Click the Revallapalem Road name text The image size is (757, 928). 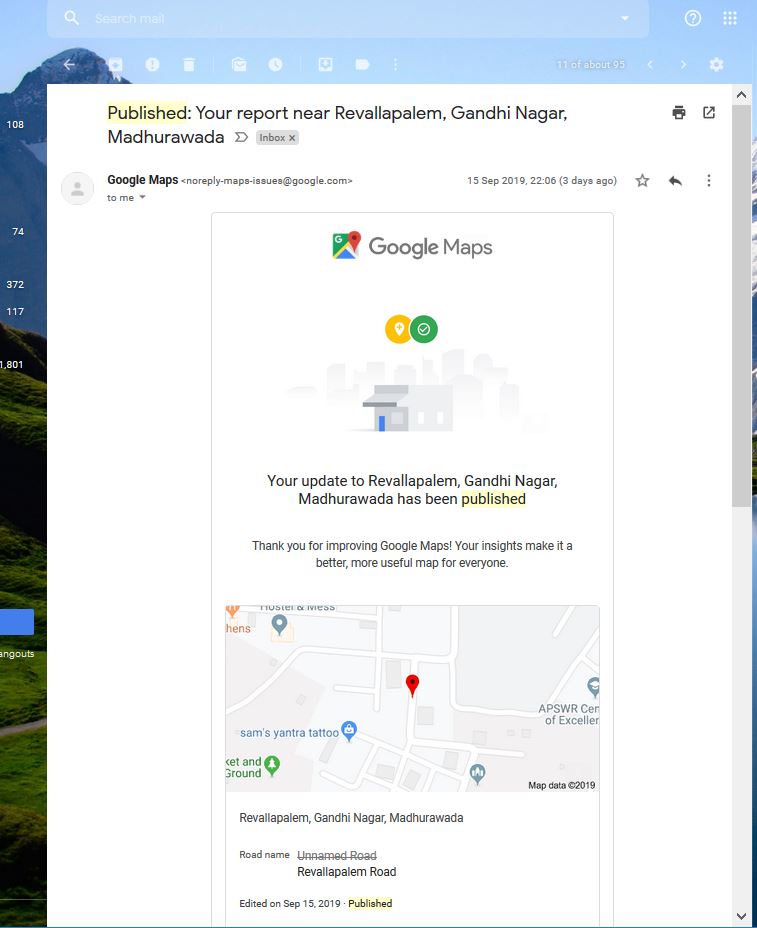click(x=347, y=872)
